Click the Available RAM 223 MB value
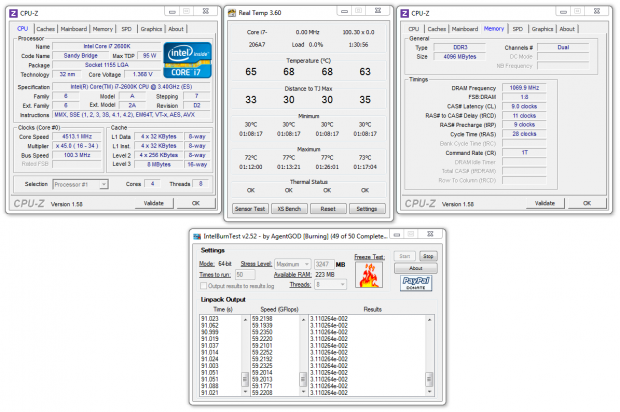The height and width of the screenshot is (412, 620). tap(325, 274)
